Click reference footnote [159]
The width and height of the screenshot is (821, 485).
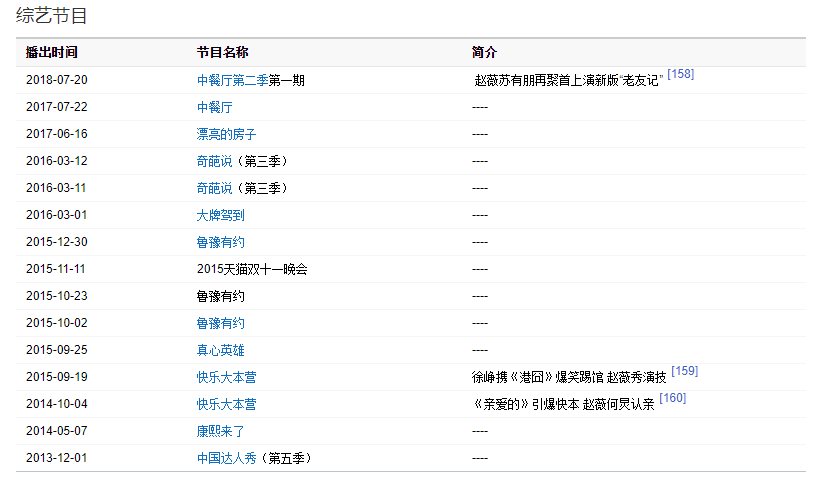684,371
